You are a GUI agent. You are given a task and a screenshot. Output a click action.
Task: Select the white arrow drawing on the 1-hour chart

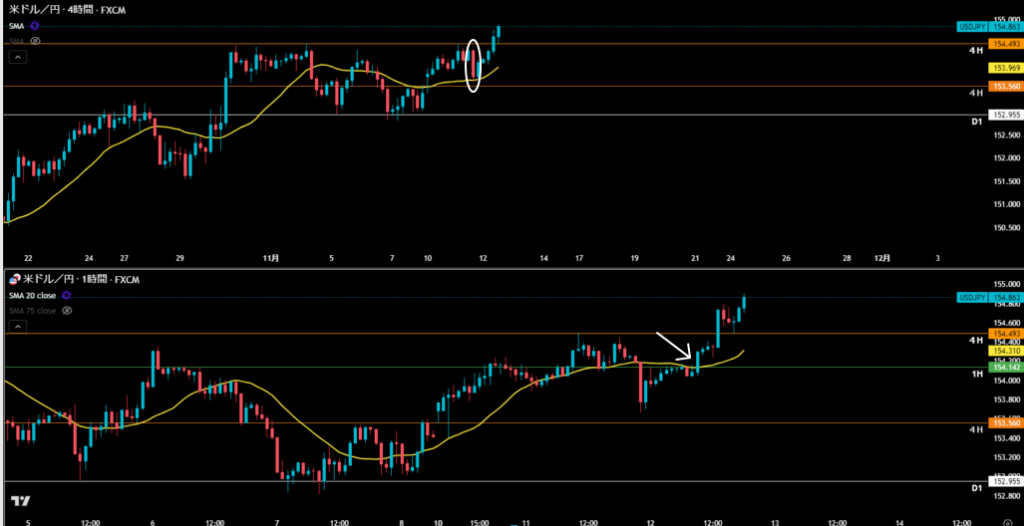click(674, 345)
